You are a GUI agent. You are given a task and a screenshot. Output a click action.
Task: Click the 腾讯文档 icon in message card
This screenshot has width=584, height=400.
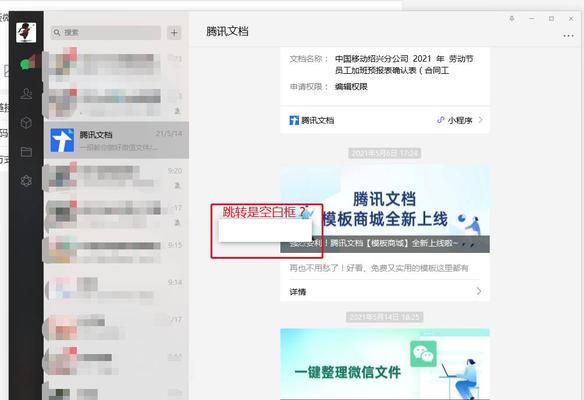294,120
